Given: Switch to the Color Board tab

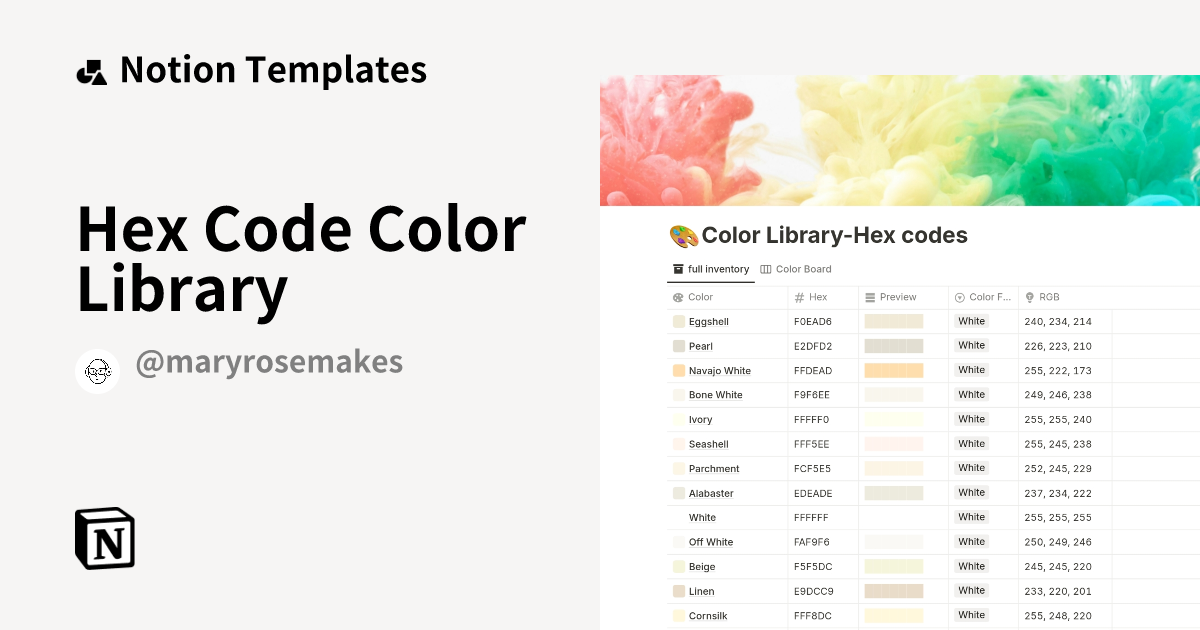Looking at the screenshot, I should [x=796, y=269].
